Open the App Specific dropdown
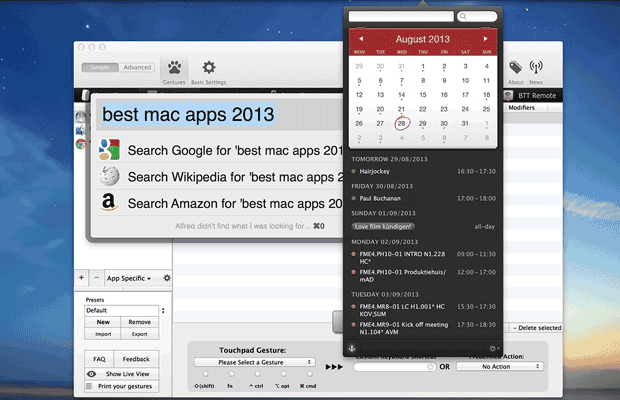 [129, 278]
